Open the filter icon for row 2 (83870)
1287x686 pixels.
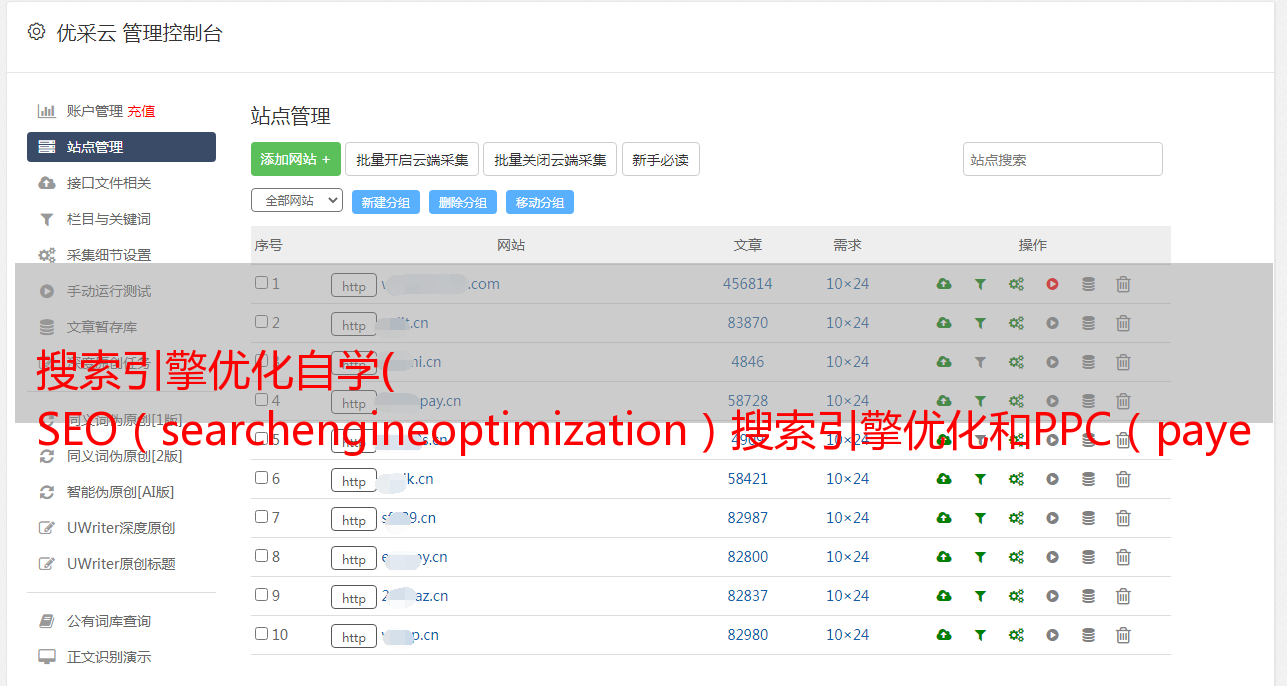click(x=980, y=323)
